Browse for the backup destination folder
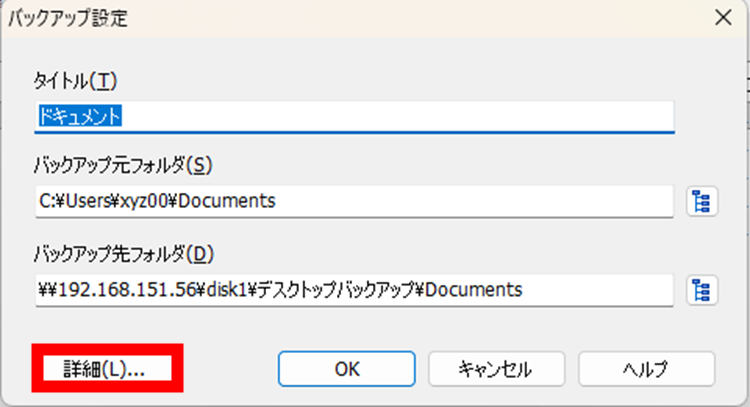 [x=702, y=290]
